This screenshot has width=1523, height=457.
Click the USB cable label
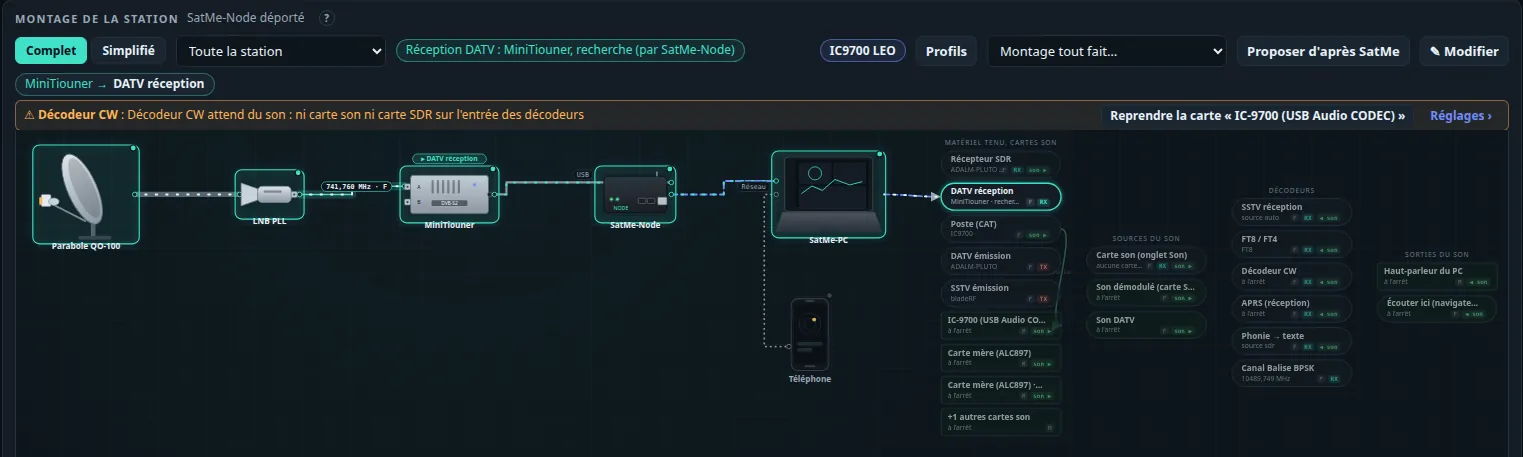click(582, 174)
